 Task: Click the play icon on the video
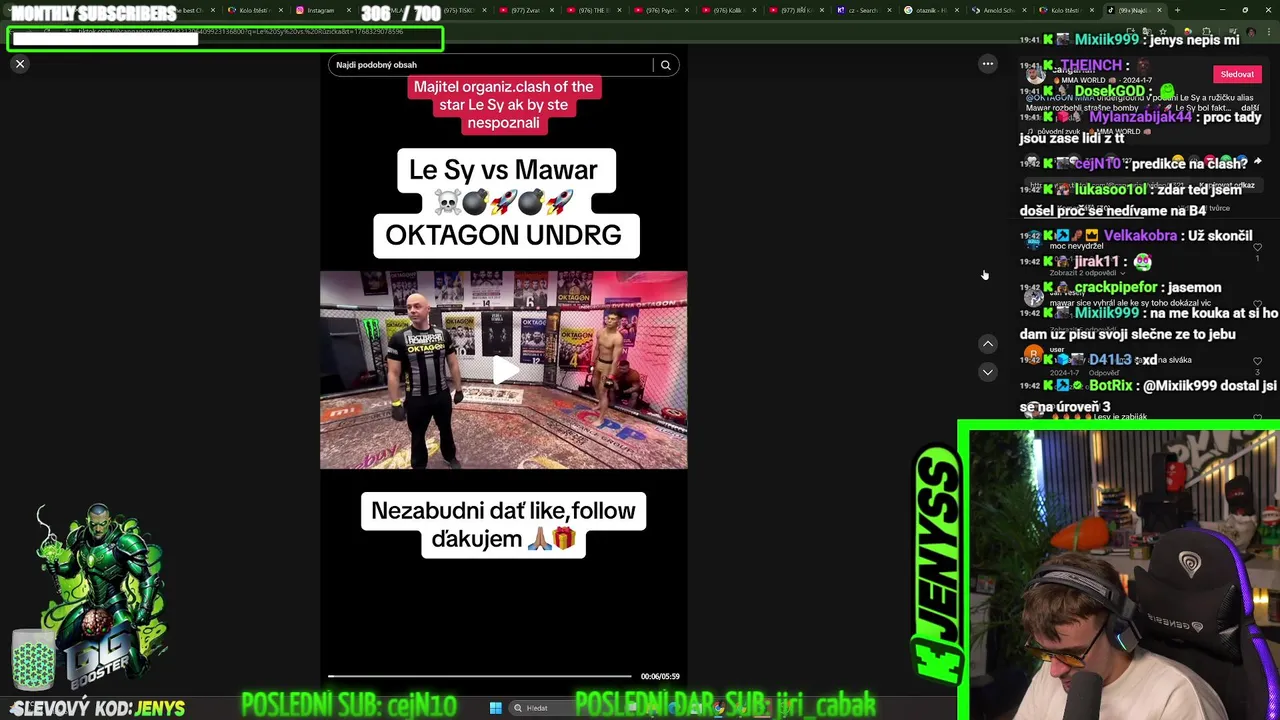coord(504,370)
